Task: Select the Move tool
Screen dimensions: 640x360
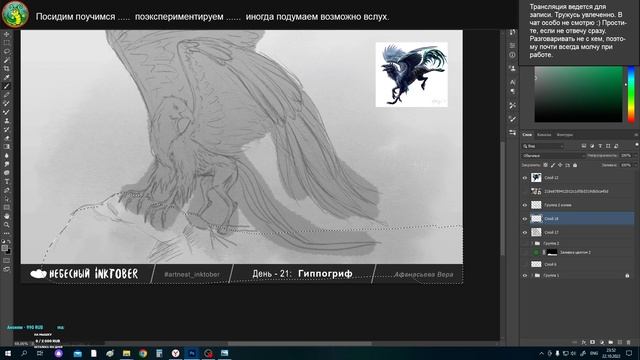Action: [7, 34]
